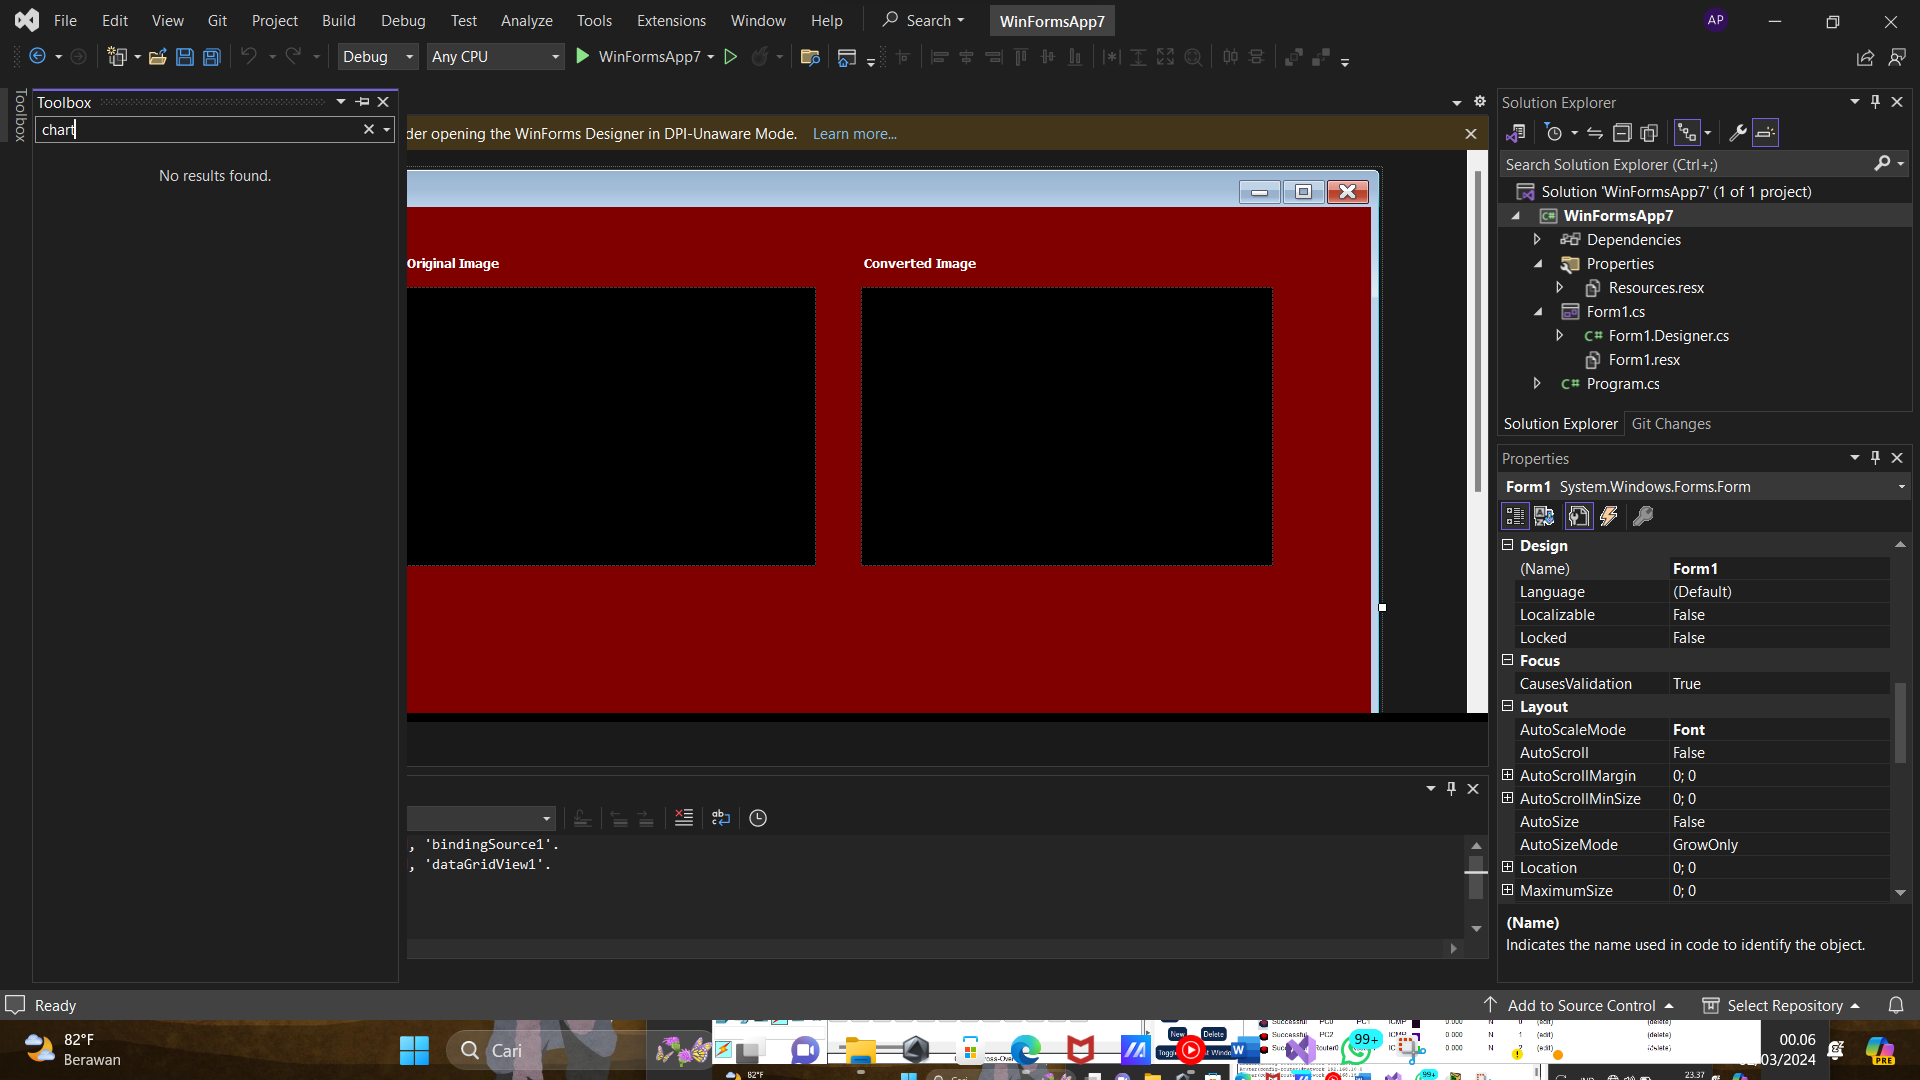Open the solution configuration Debug dropdown

pyautogui.click(x=376, y=56)
